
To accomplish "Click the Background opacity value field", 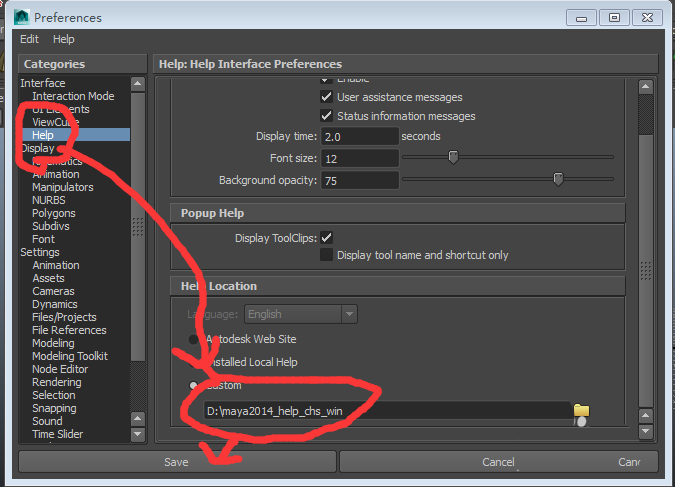I will point(359,180).
